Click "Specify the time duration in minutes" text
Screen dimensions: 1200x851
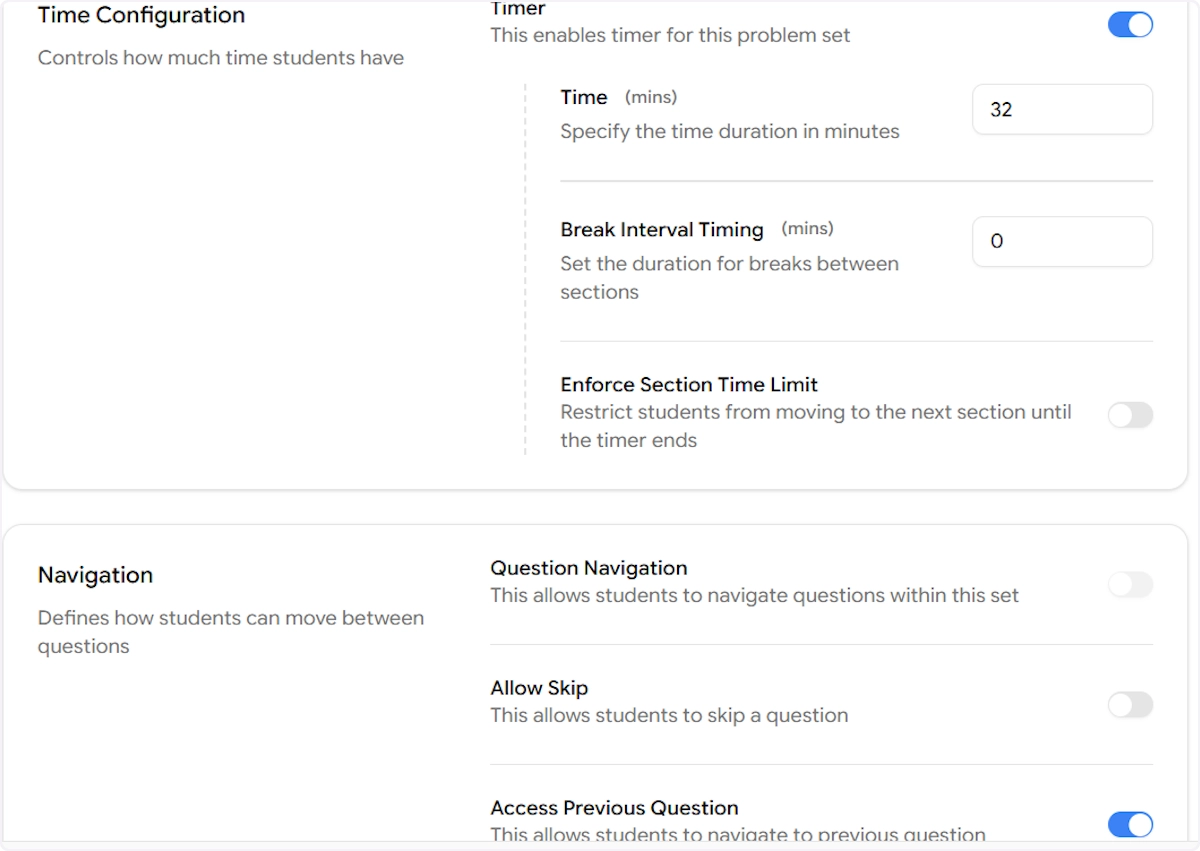(x=729, y=131)
